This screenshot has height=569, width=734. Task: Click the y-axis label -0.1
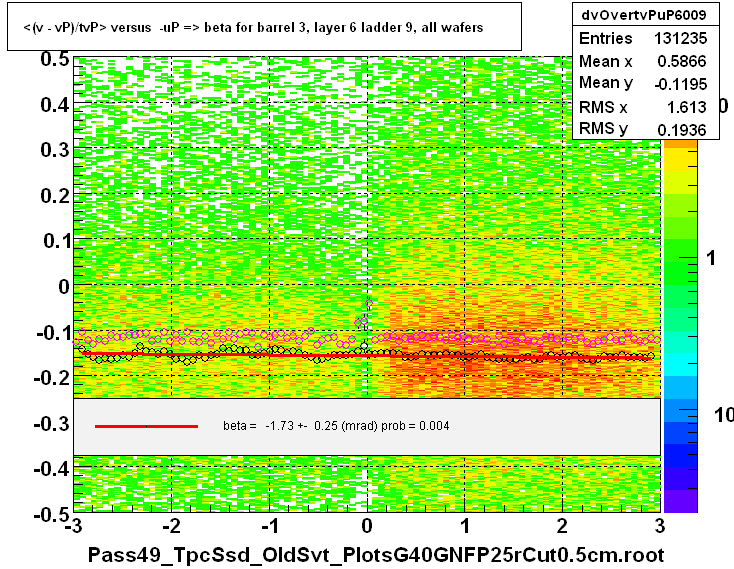(53, 333)
